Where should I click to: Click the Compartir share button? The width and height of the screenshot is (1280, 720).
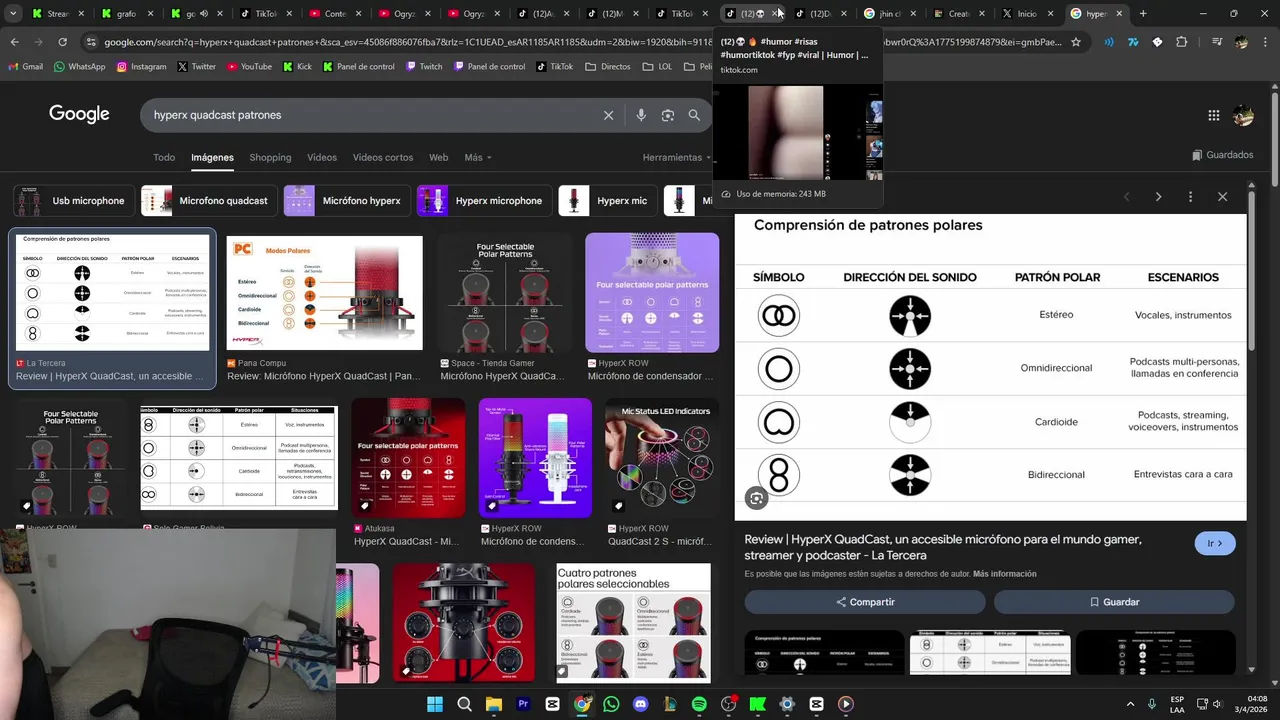tap(865, 602)
